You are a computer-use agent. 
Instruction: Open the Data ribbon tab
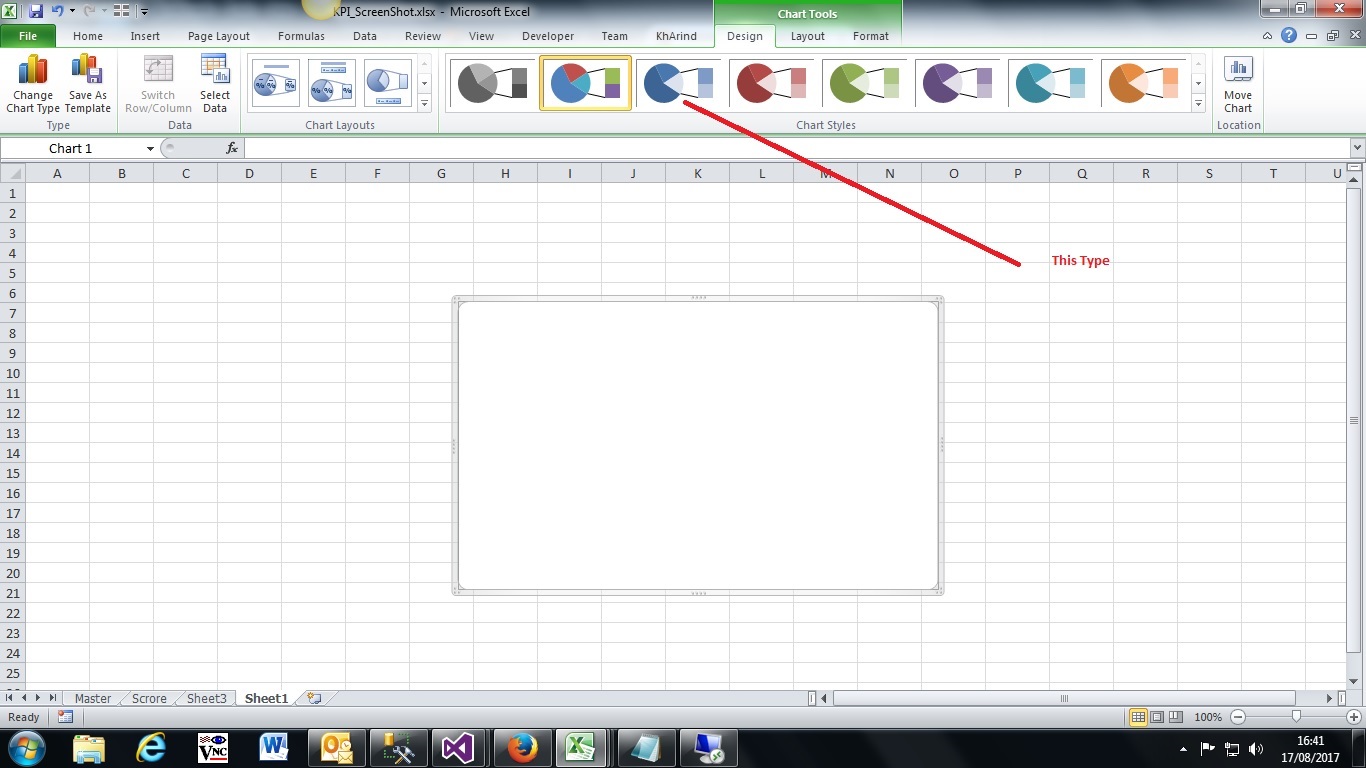(365, 36)
